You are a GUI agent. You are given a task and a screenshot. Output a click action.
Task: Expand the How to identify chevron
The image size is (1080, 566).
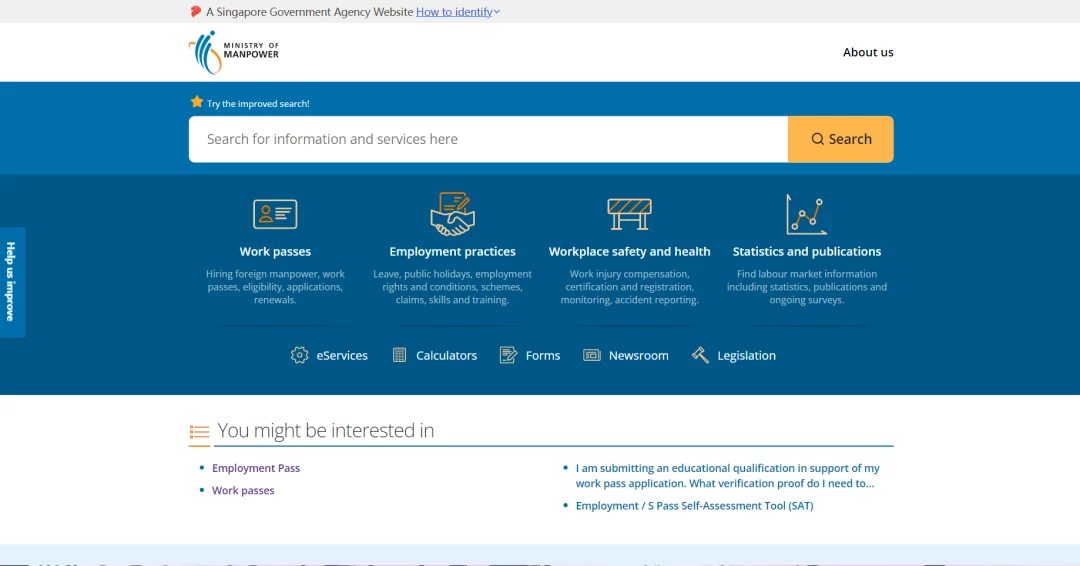(x=497, y=12)
